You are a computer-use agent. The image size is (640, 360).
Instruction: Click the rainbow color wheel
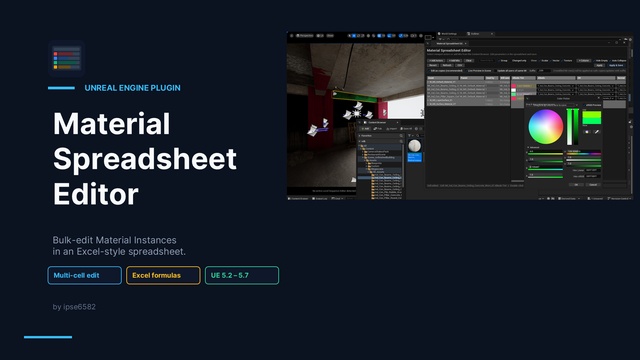tap(546, 127)
